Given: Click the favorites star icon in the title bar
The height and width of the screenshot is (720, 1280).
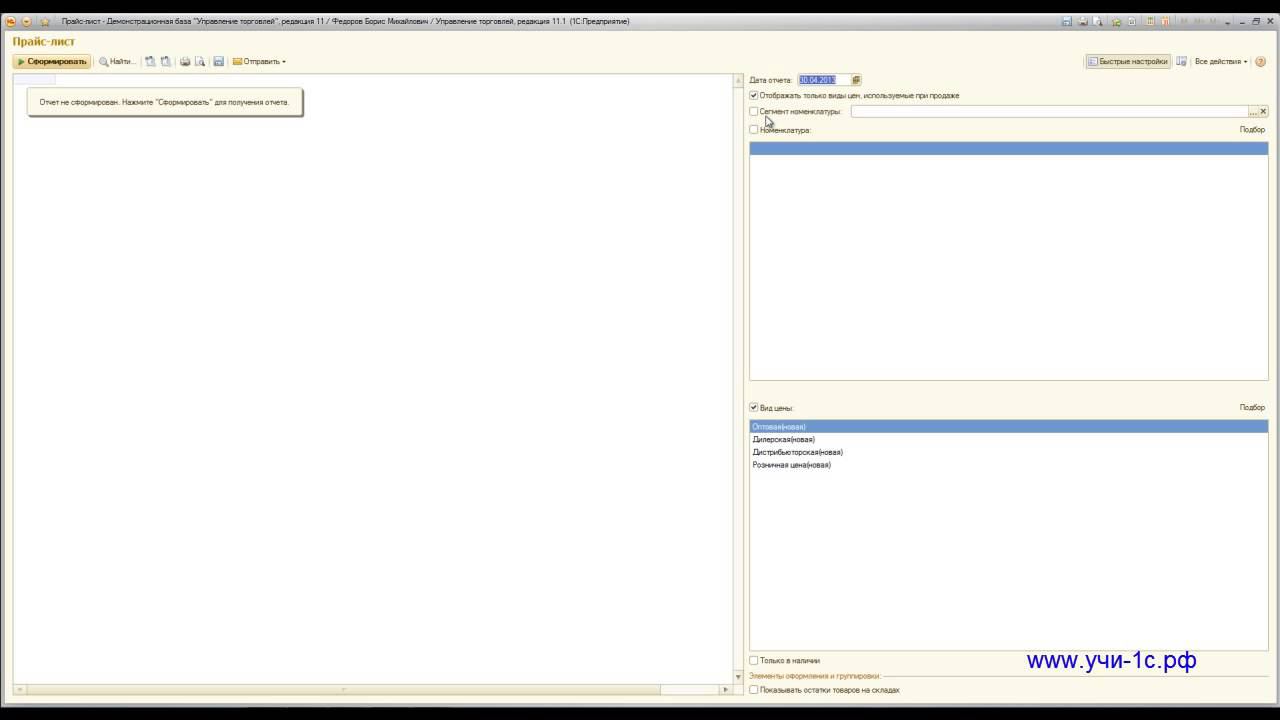Looking at the screenshot, I should pyautogui.click(x=45, y=21).
